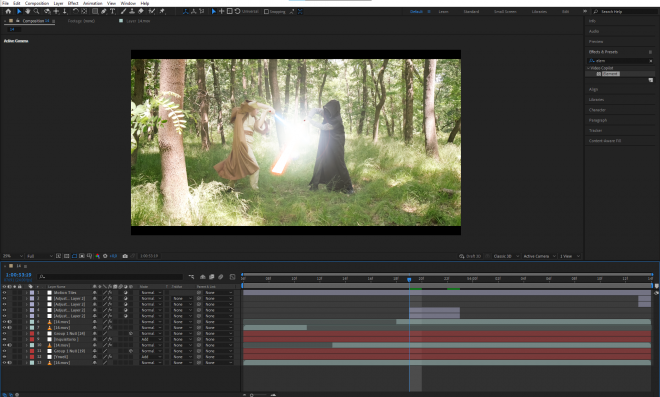Open Parent & Link dropdown for layer 13
The height and width of the screenshot is (397, 660).
[218, 362]
